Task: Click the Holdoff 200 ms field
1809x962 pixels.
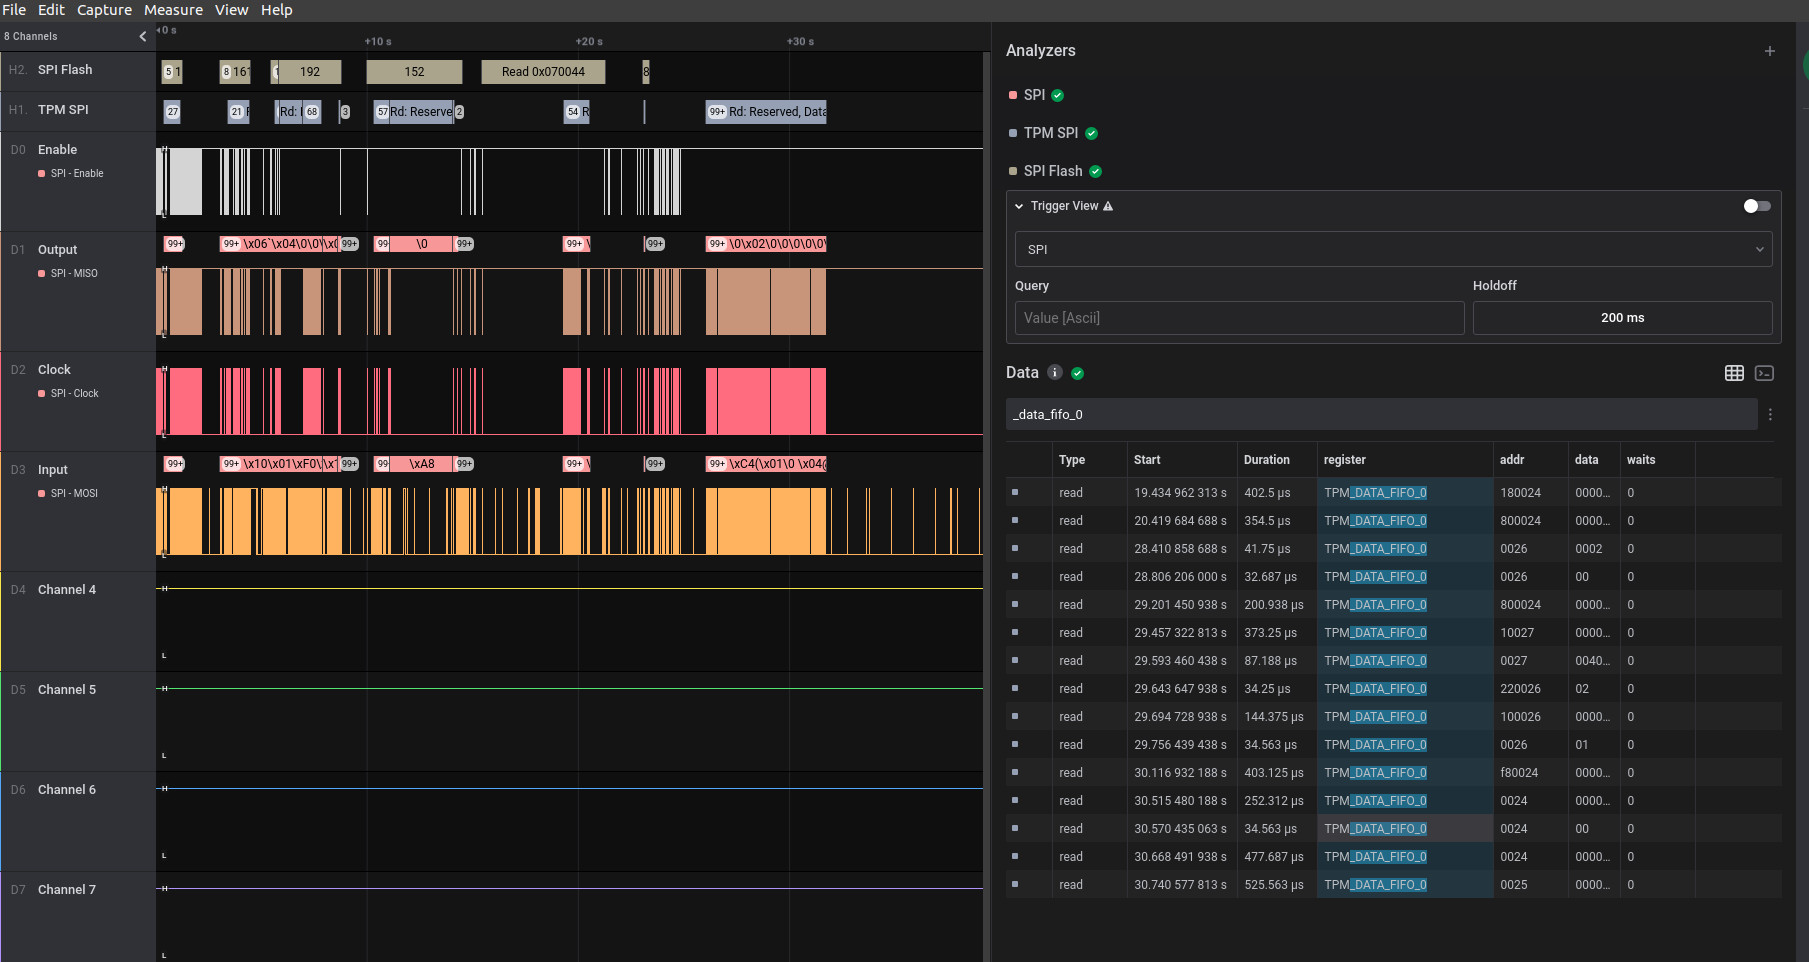Action: click(x=1621, y=318)
